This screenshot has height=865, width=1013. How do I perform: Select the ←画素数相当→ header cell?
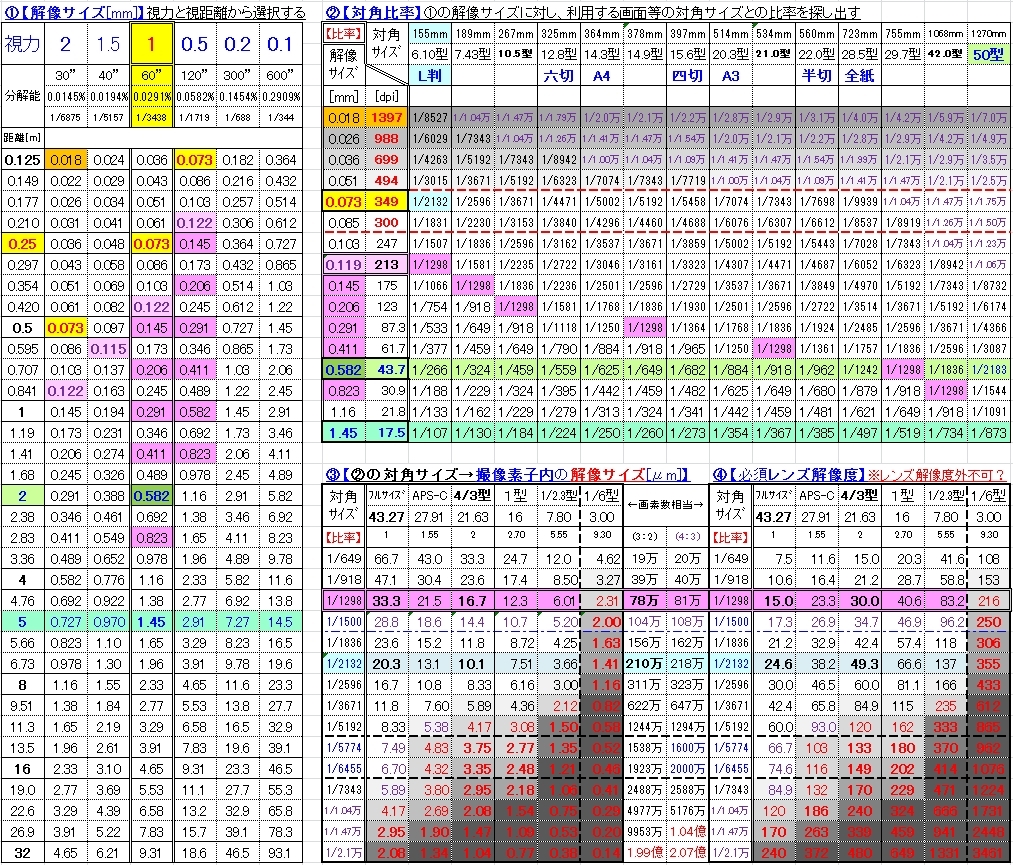coord(665,505)
